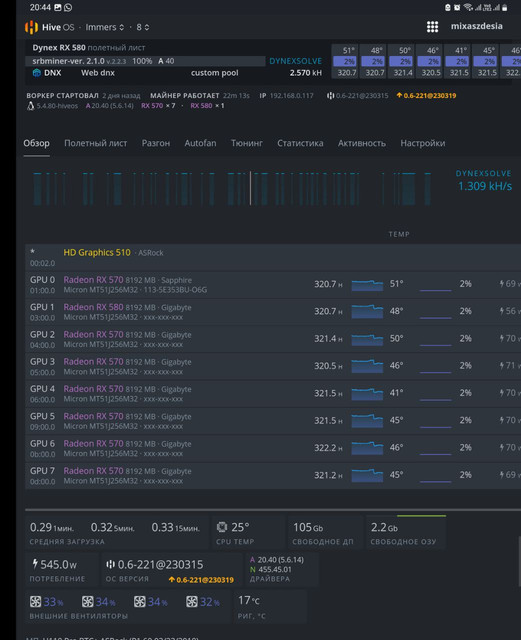
Task: Click GPU 3 Radeon RX 570 name
Action: pyautogui.click(x=93, y=362)
